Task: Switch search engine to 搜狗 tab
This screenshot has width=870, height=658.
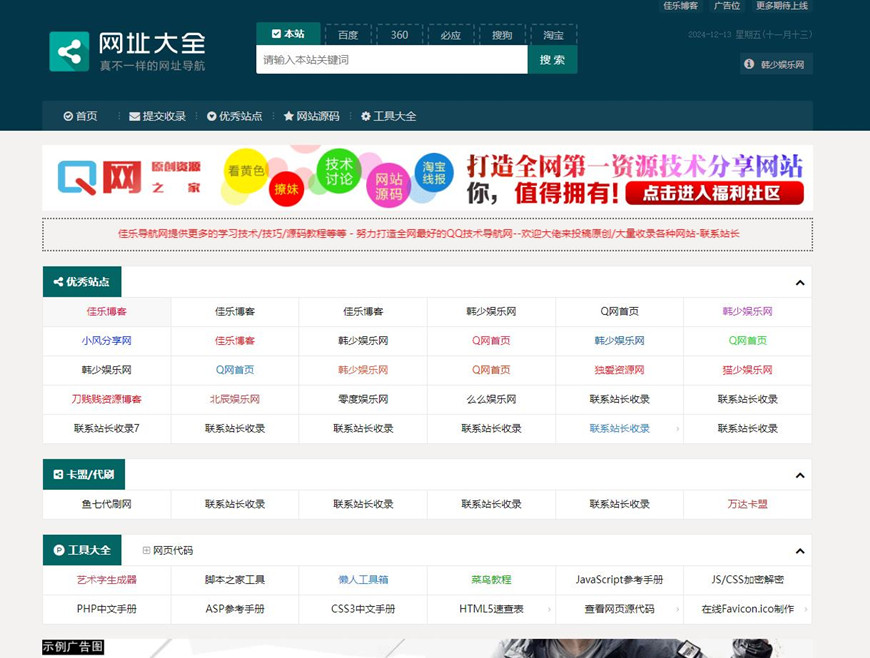Action: coord(502,35)
